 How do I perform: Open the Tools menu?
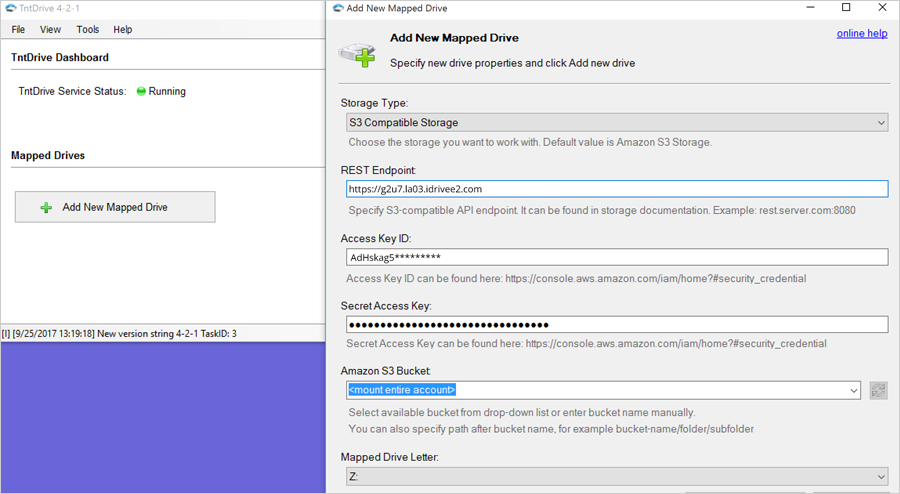pyautogui.click(x=88, y=30)
